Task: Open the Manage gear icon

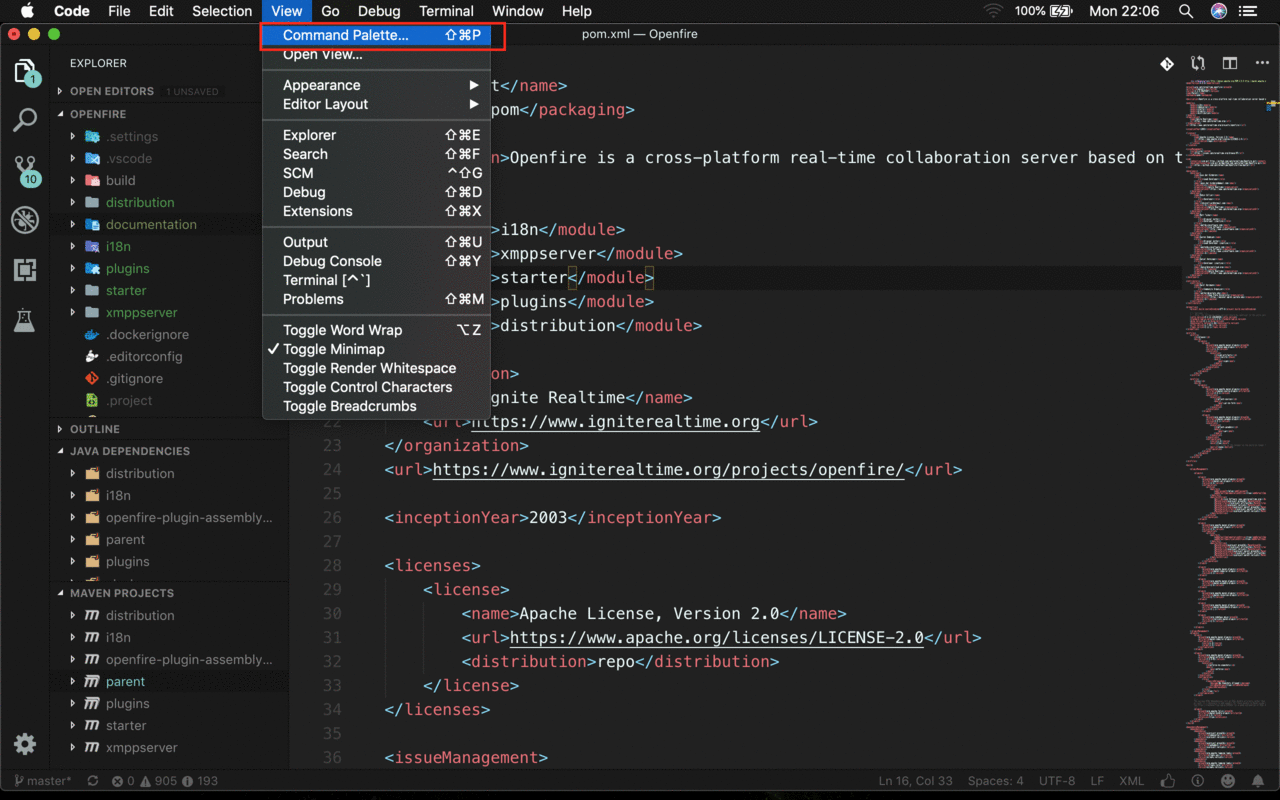Action: pyautogui.click(x=25, y=744)
